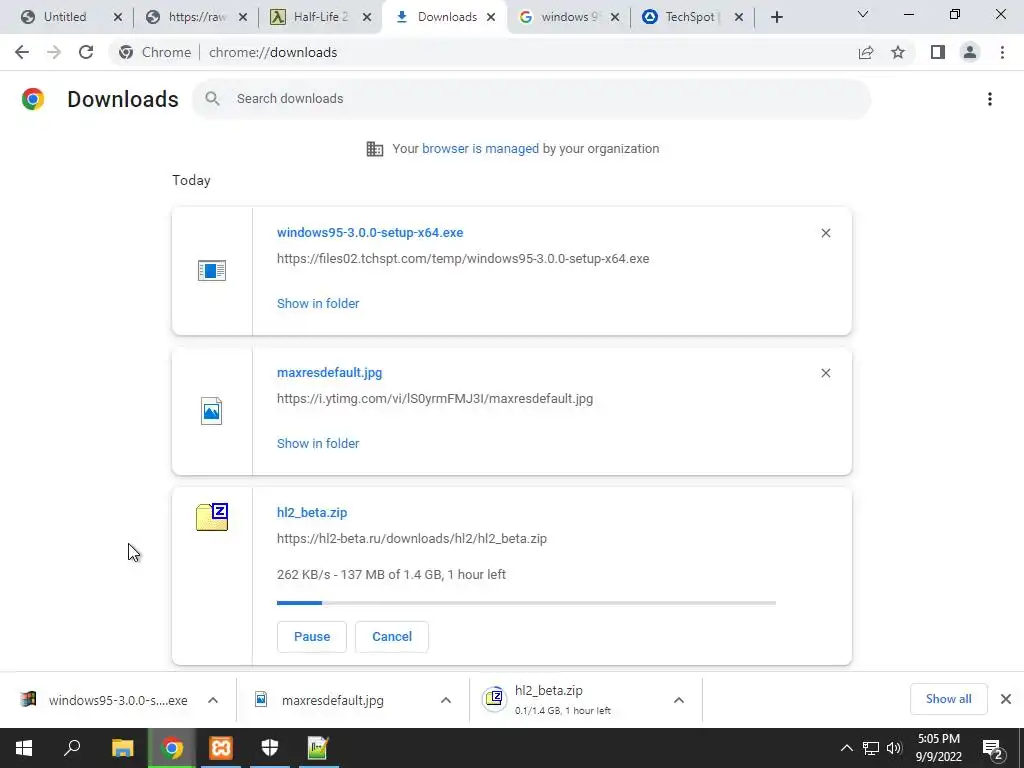
Task: Open taskbar search magnifier
Action: tap(72, 748)
